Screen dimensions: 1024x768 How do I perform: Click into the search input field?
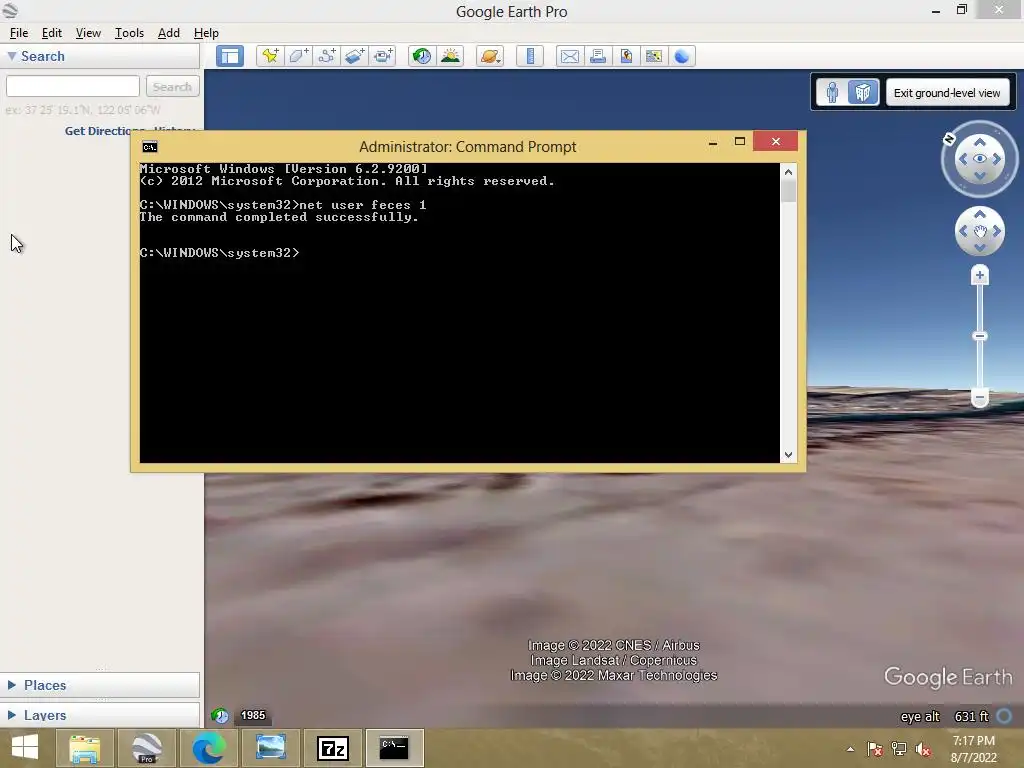pyautogui.click(x=72, y=86)
